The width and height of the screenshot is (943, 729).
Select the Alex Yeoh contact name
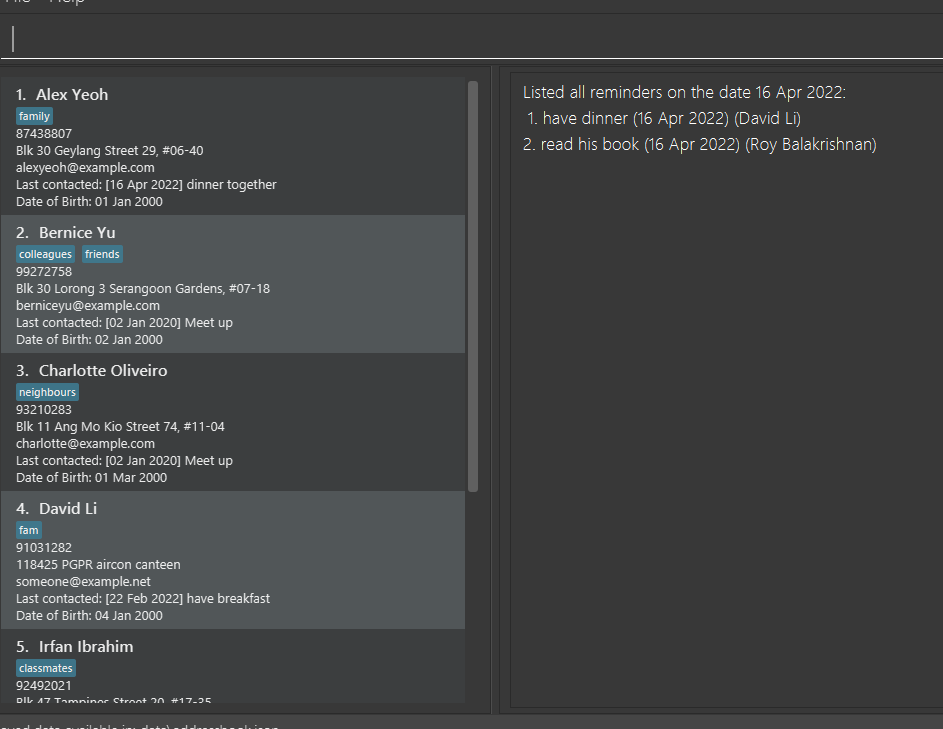(72, 94)
